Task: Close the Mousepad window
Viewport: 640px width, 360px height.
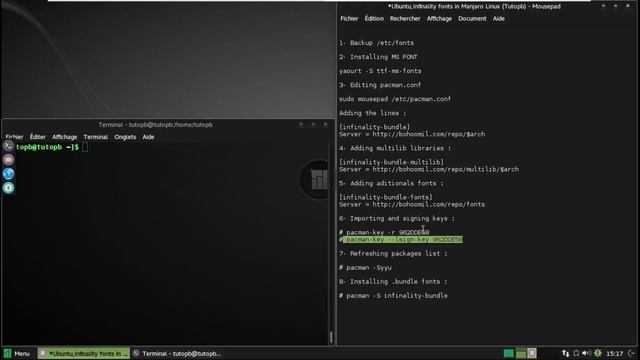Action: point(628,6)
